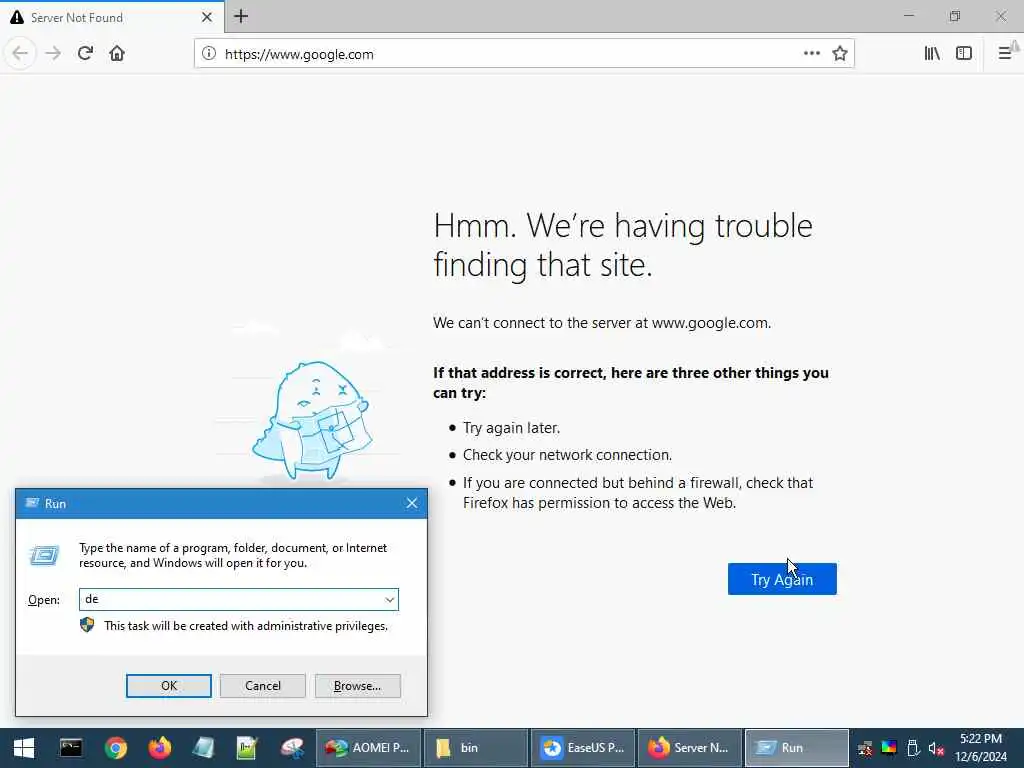This screenshot has width=1024, height=768.
Task: Click the muted volume tray icon
Action: (x=936, y=748)
